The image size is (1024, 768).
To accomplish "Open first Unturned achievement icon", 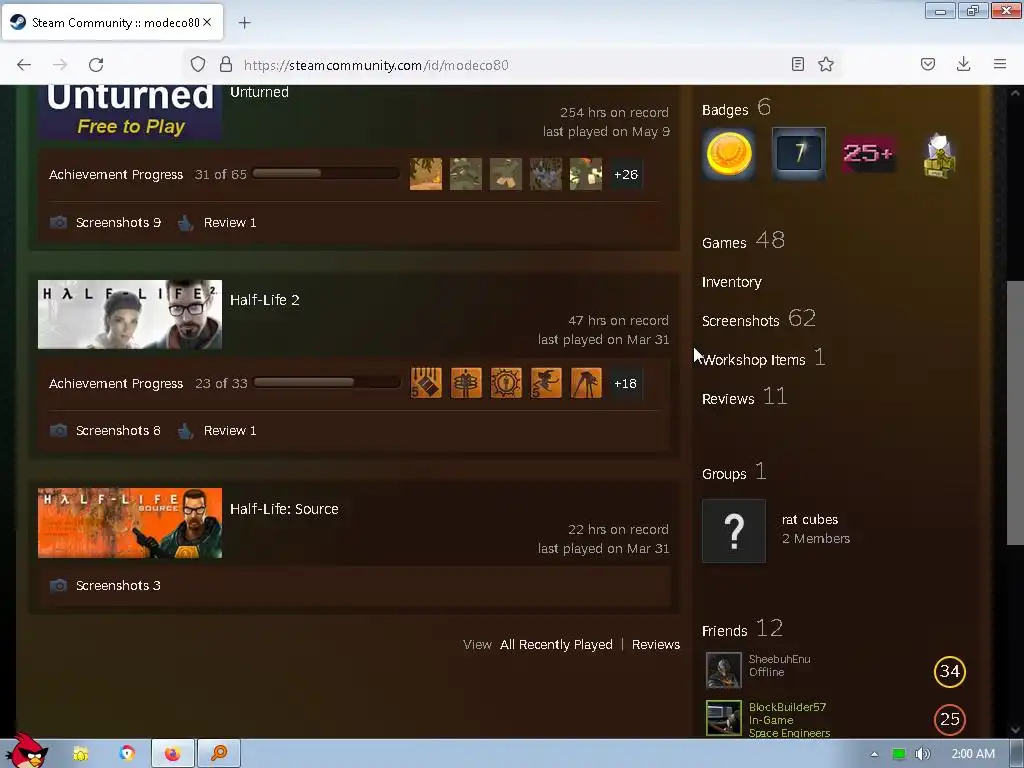I will click(x=426, y=174).
